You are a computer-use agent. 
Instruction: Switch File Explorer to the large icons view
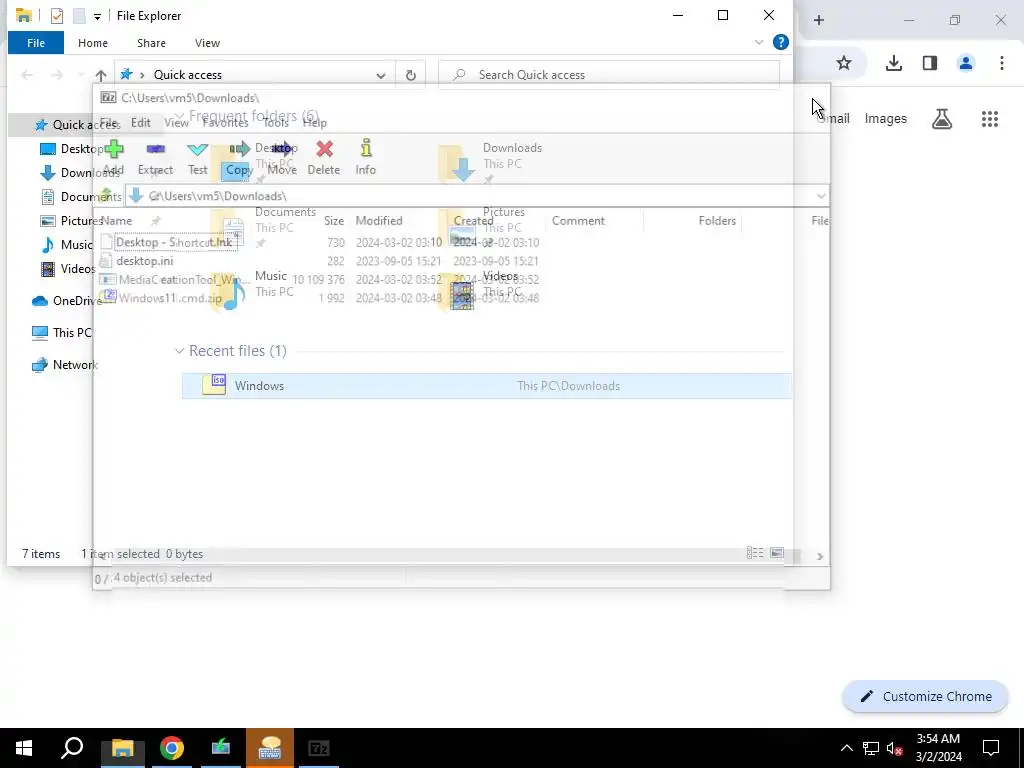(x=776, y=553)
